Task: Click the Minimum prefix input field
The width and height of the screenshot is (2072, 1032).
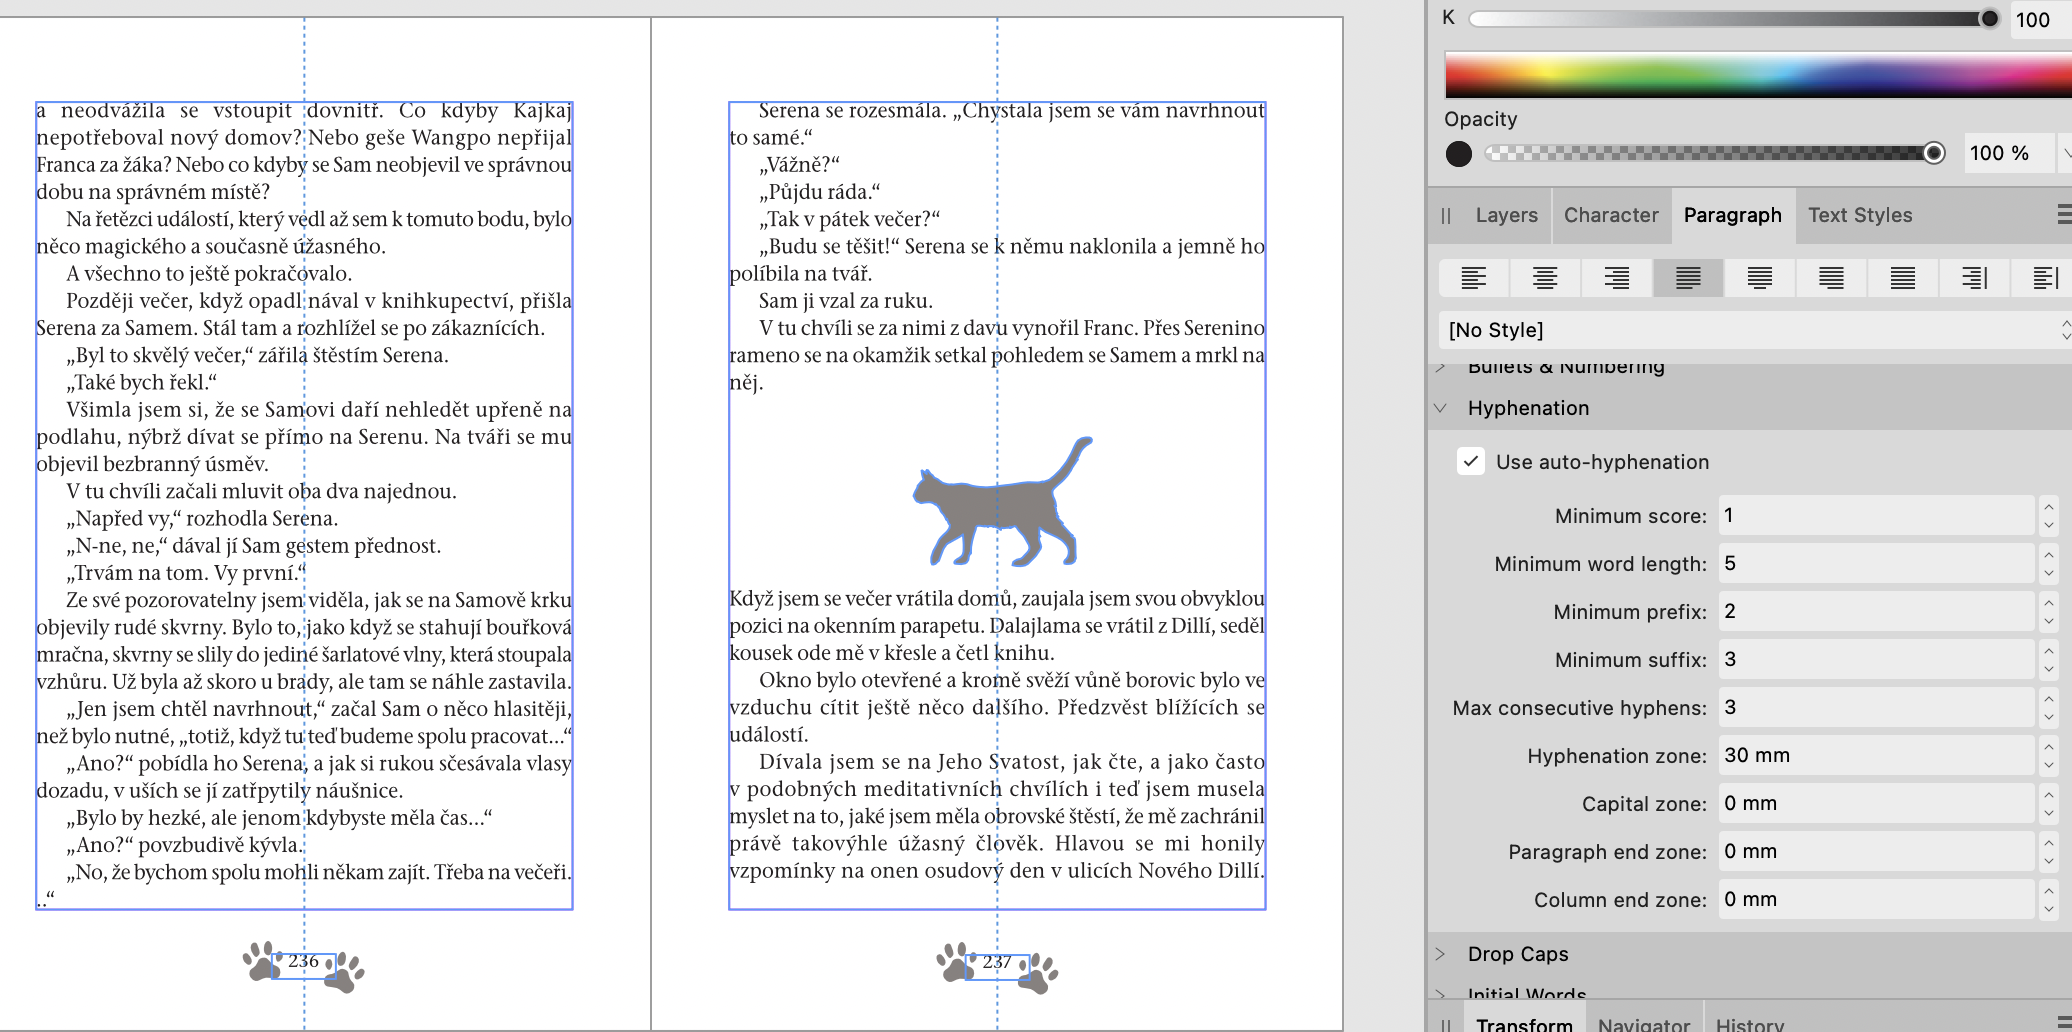Action: (1877, 612)
